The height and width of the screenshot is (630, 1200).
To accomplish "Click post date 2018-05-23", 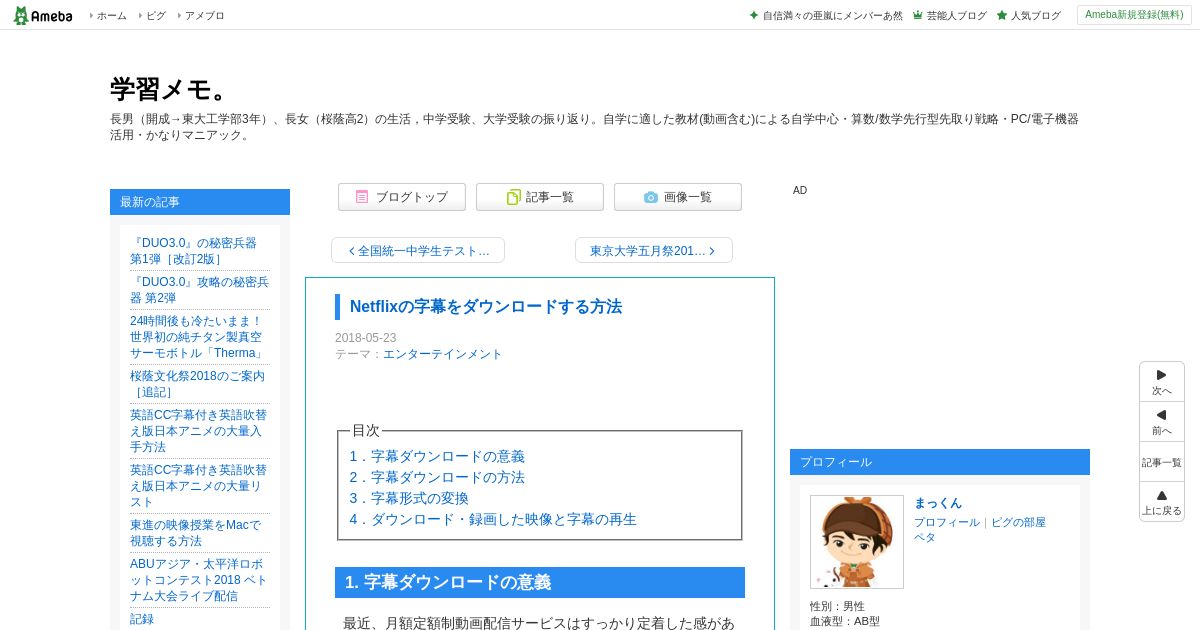I will coord(365,338).
